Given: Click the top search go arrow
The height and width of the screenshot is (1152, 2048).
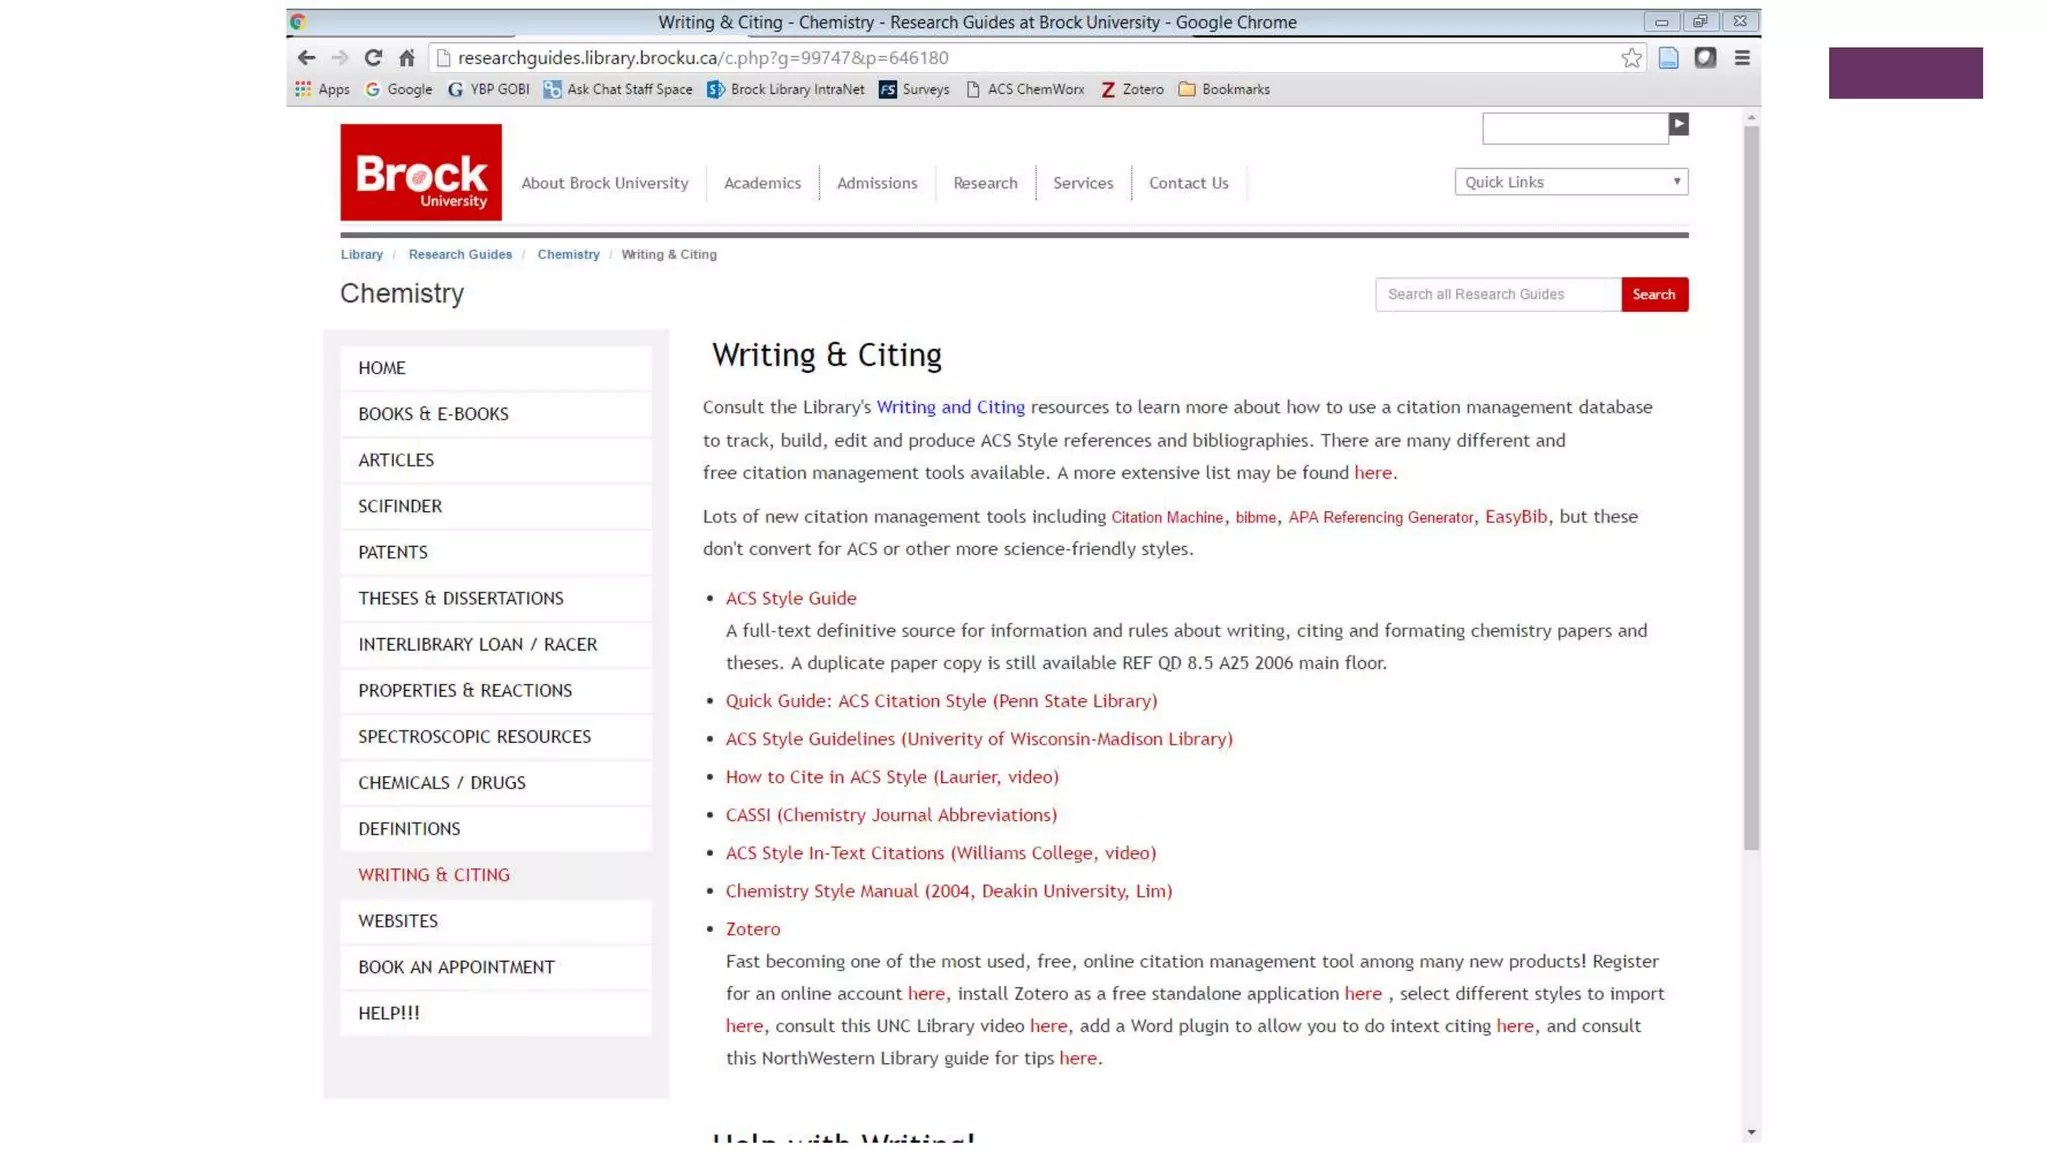Looking at the screenshot, I should [x=1678, y=124].
